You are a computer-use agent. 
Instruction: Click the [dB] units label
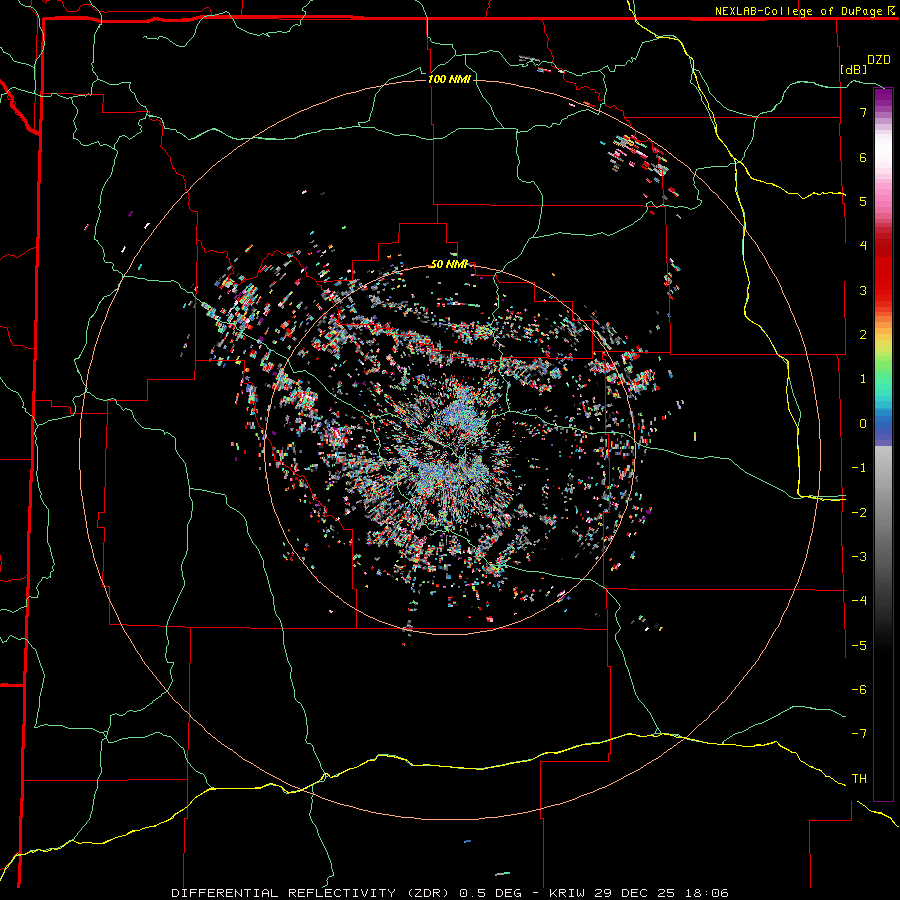tap(852, 69)
